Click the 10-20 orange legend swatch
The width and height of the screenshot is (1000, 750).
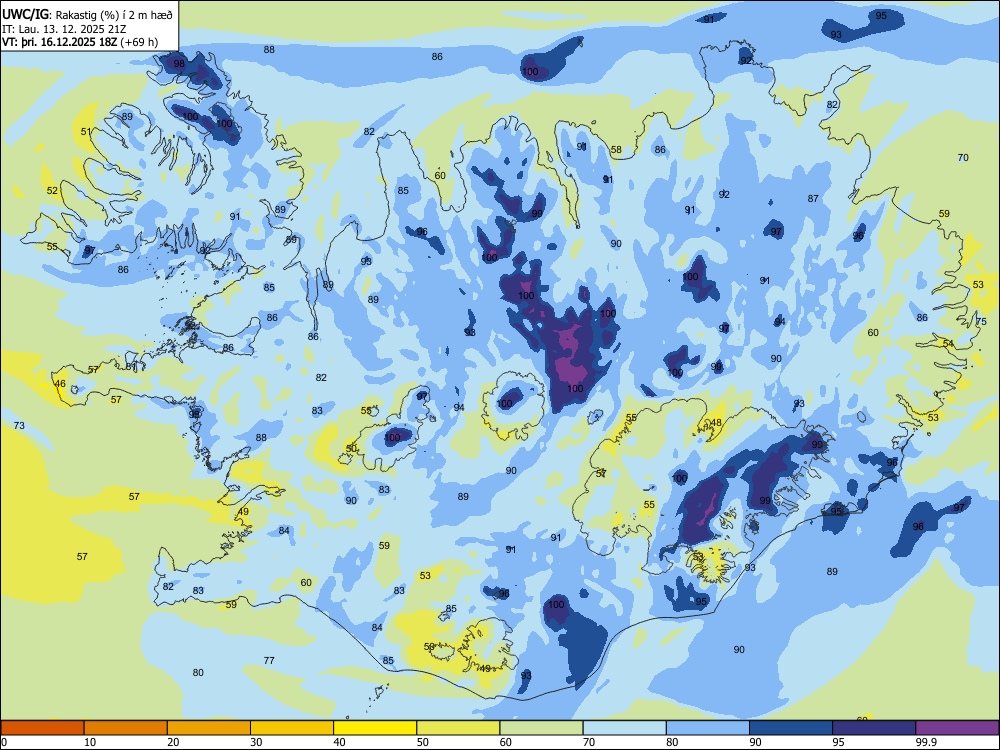click(x=126, y=728)
